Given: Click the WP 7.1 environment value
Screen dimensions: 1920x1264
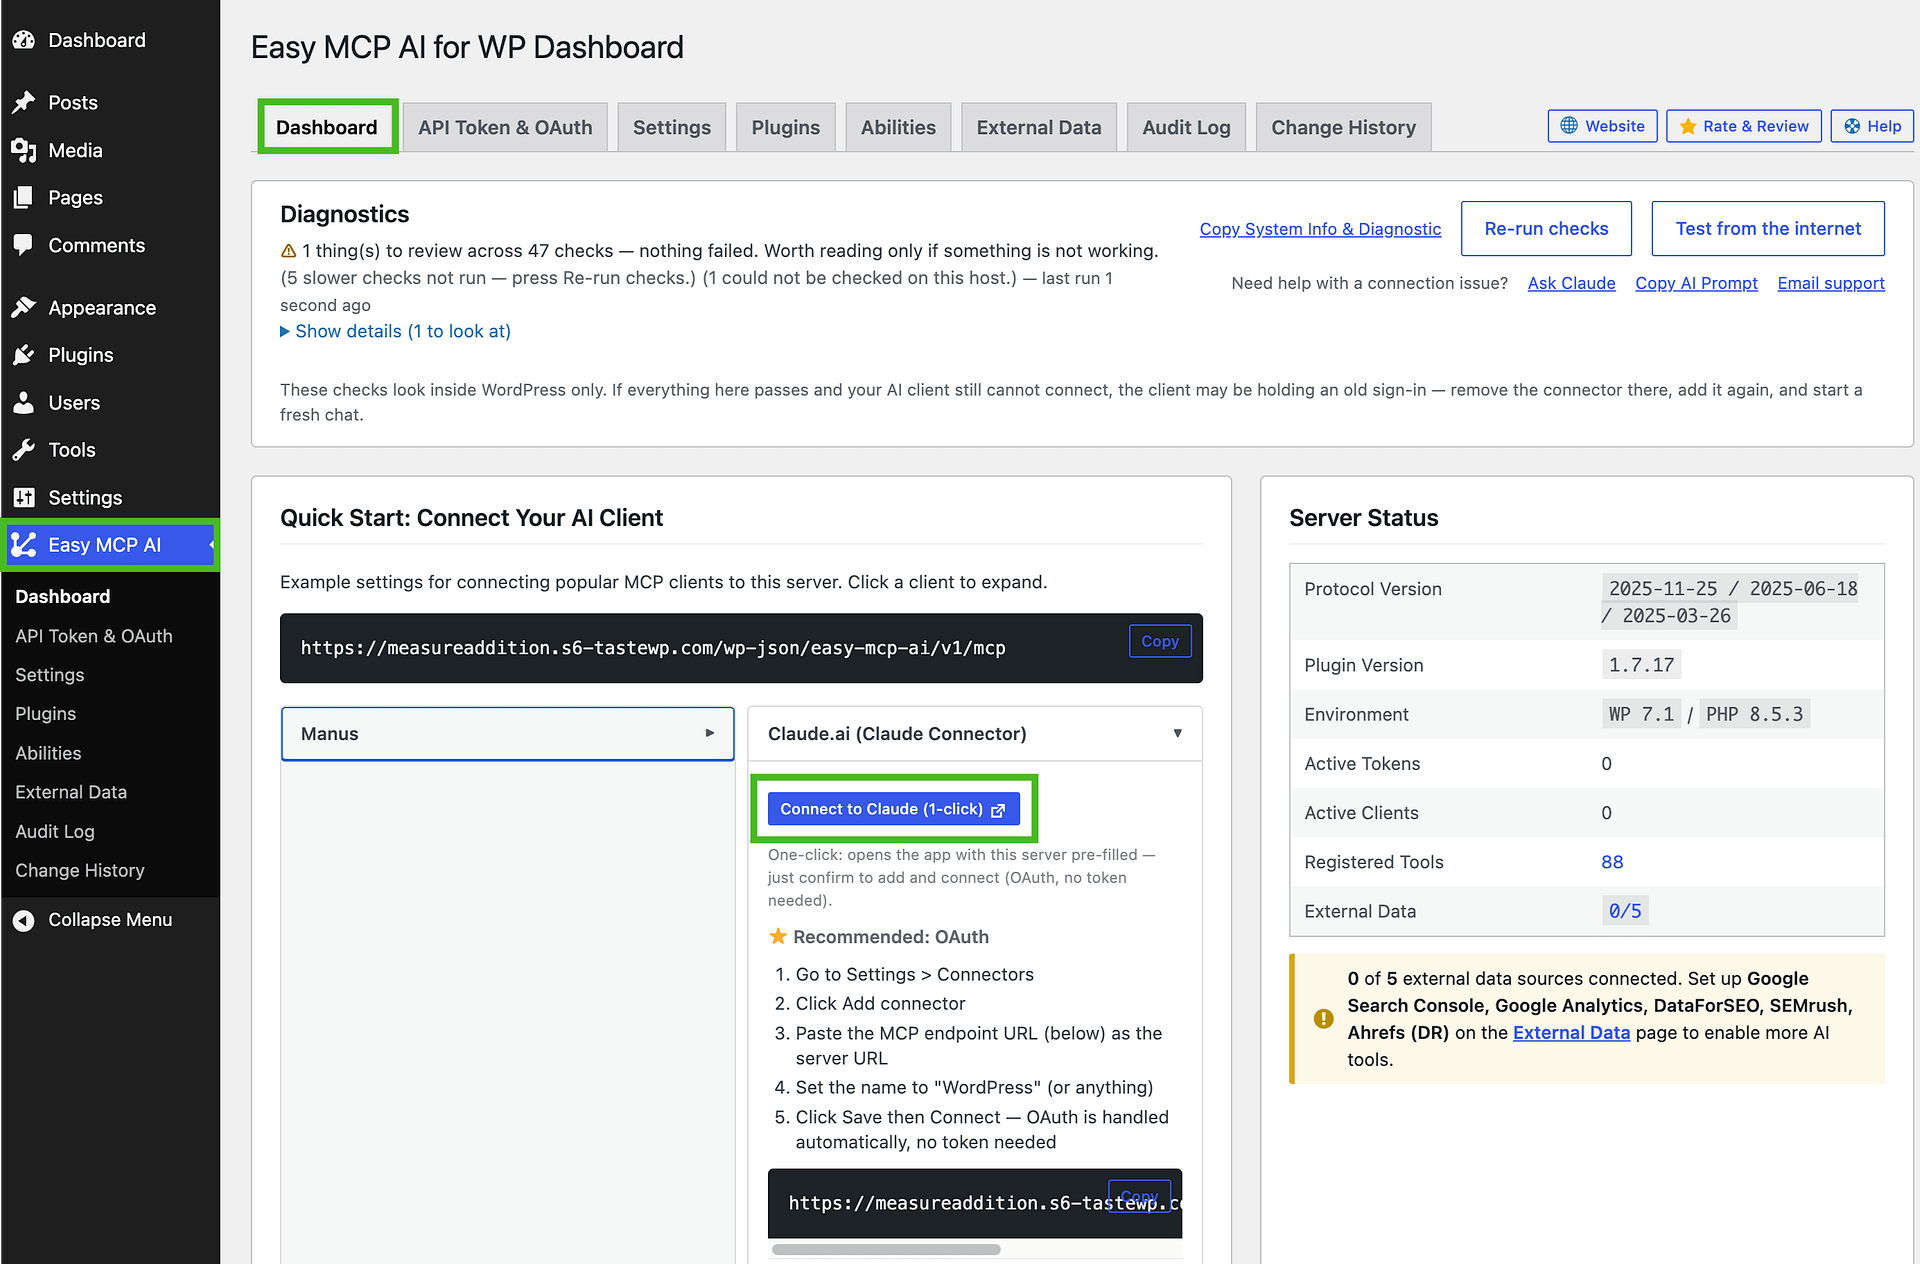Looking at the screenshot, I should coord(1641,714).
